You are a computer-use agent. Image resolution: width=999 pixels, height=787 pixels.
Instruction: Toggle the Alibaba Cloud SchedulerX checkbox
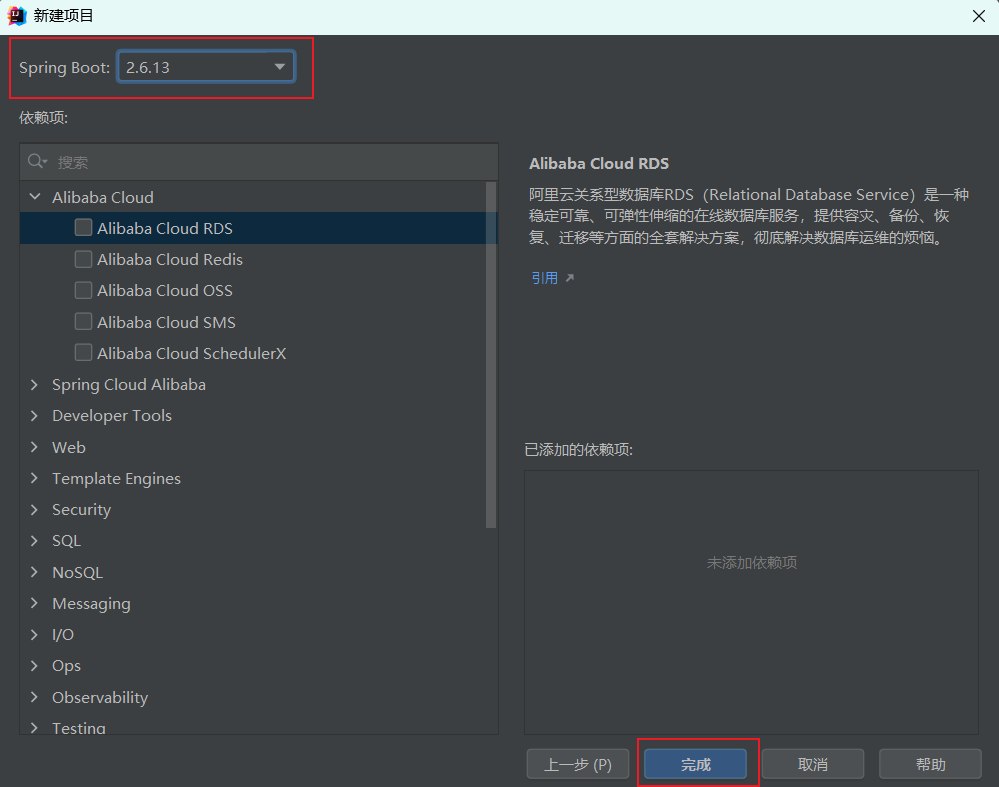coord(83,352)
